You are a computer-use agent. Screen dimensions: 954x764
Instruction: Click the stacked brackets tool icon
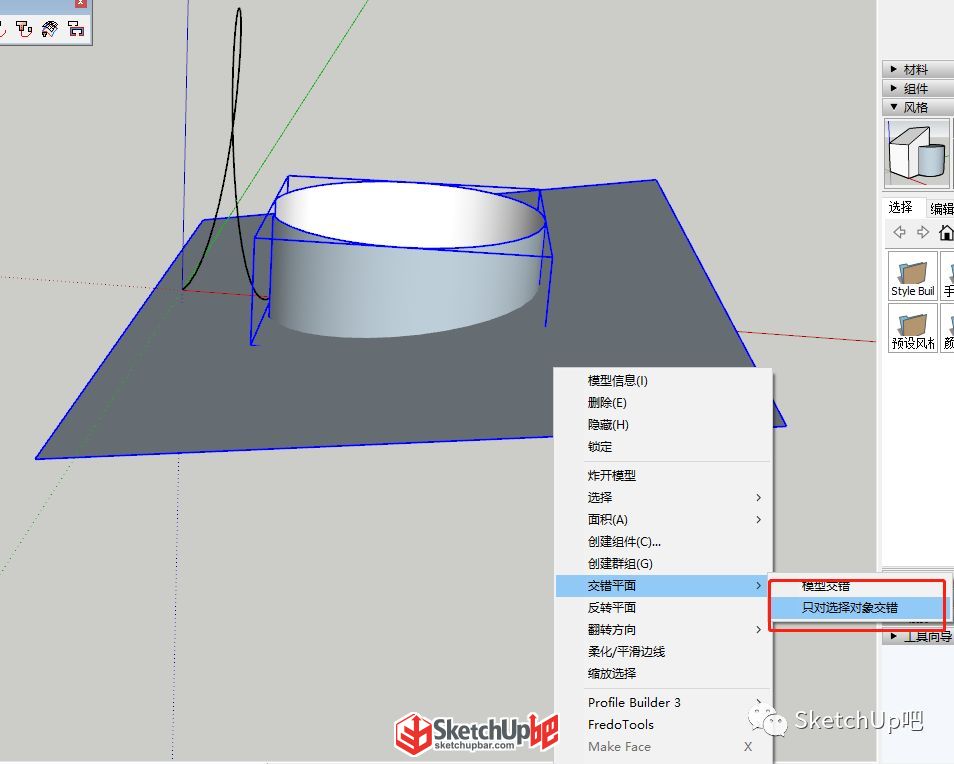click(76, 29)
